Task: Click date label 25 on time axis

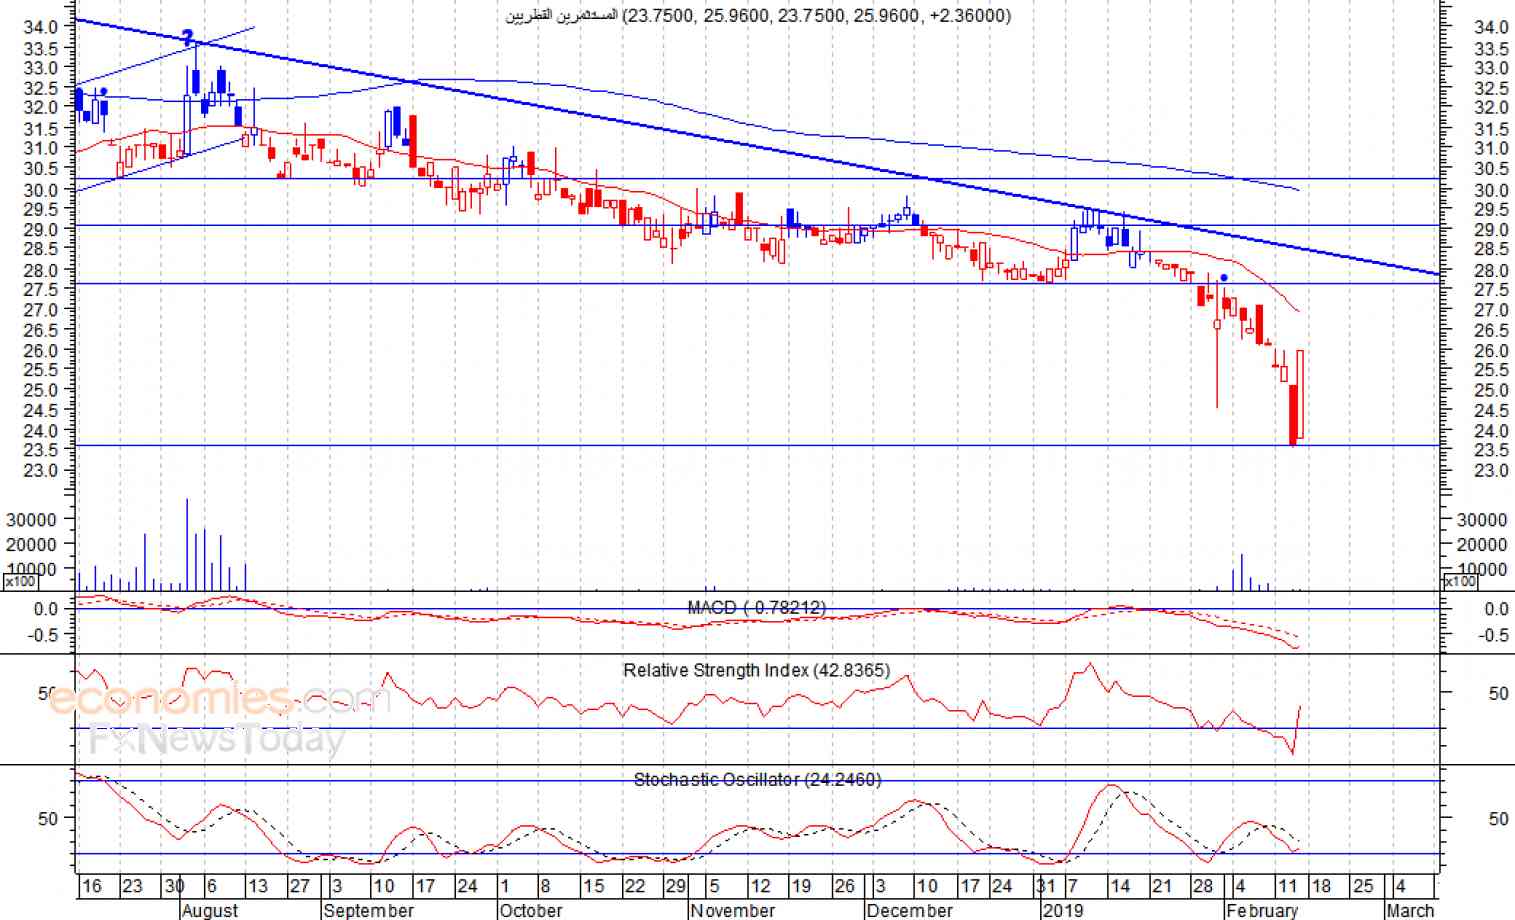Action: click(1363, 886)
